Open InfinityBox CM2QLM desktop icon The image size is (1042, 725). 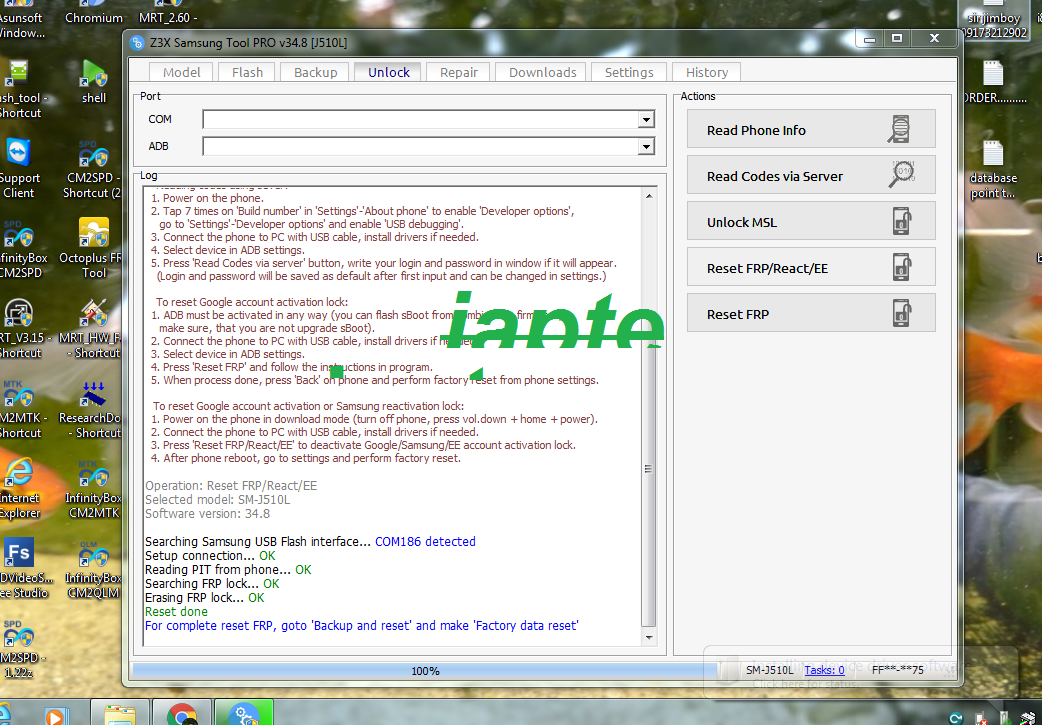[94, 569]
